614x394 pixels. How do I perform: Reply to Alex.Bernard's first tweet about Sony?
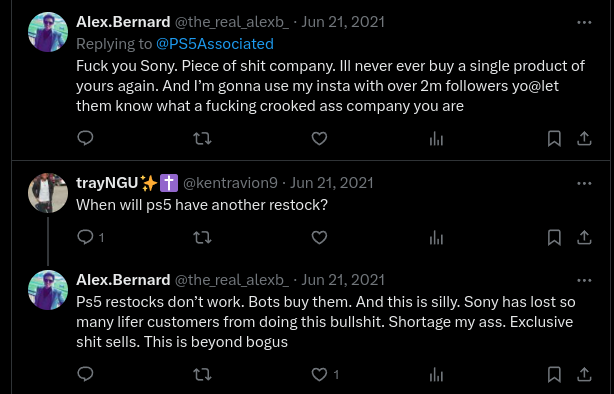point(85,138)
